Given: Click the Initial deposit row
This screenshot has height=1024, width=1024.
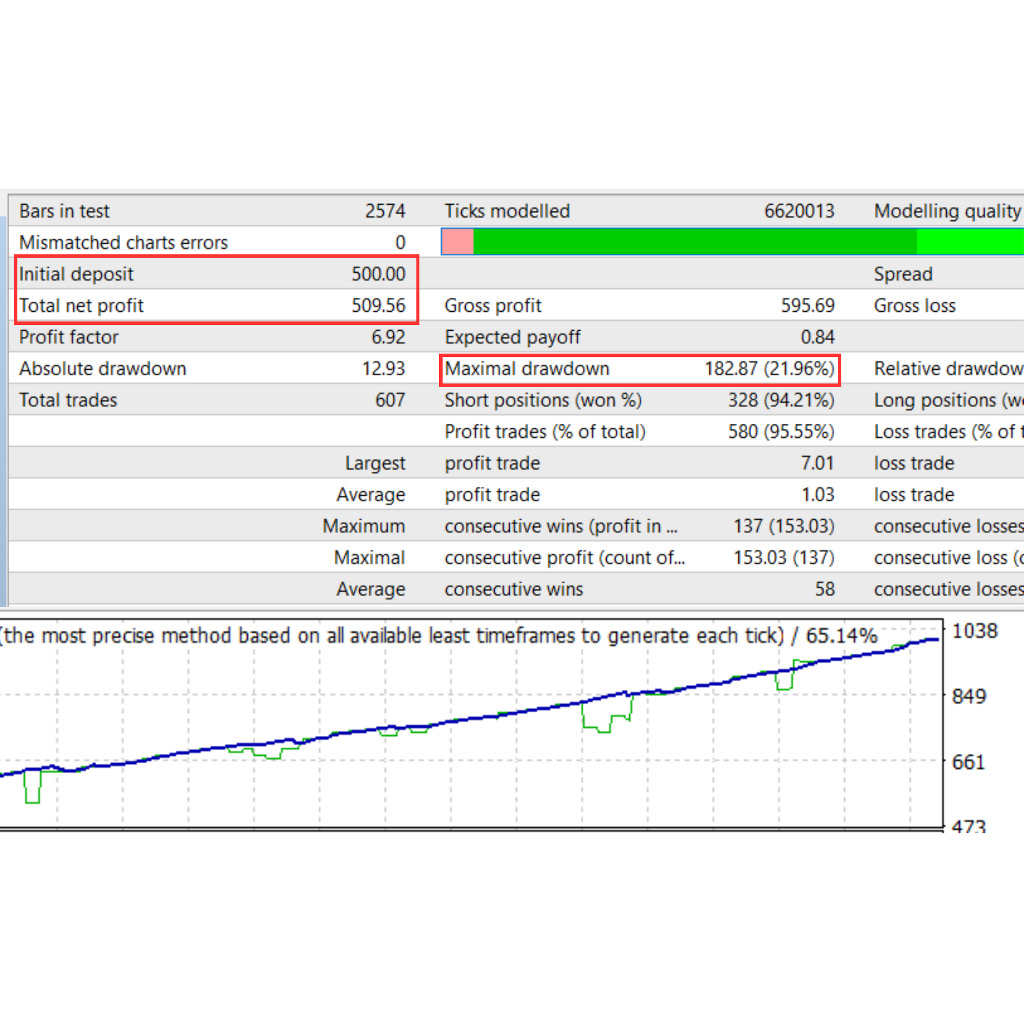Looking at the screenshot, I should 200,273.
